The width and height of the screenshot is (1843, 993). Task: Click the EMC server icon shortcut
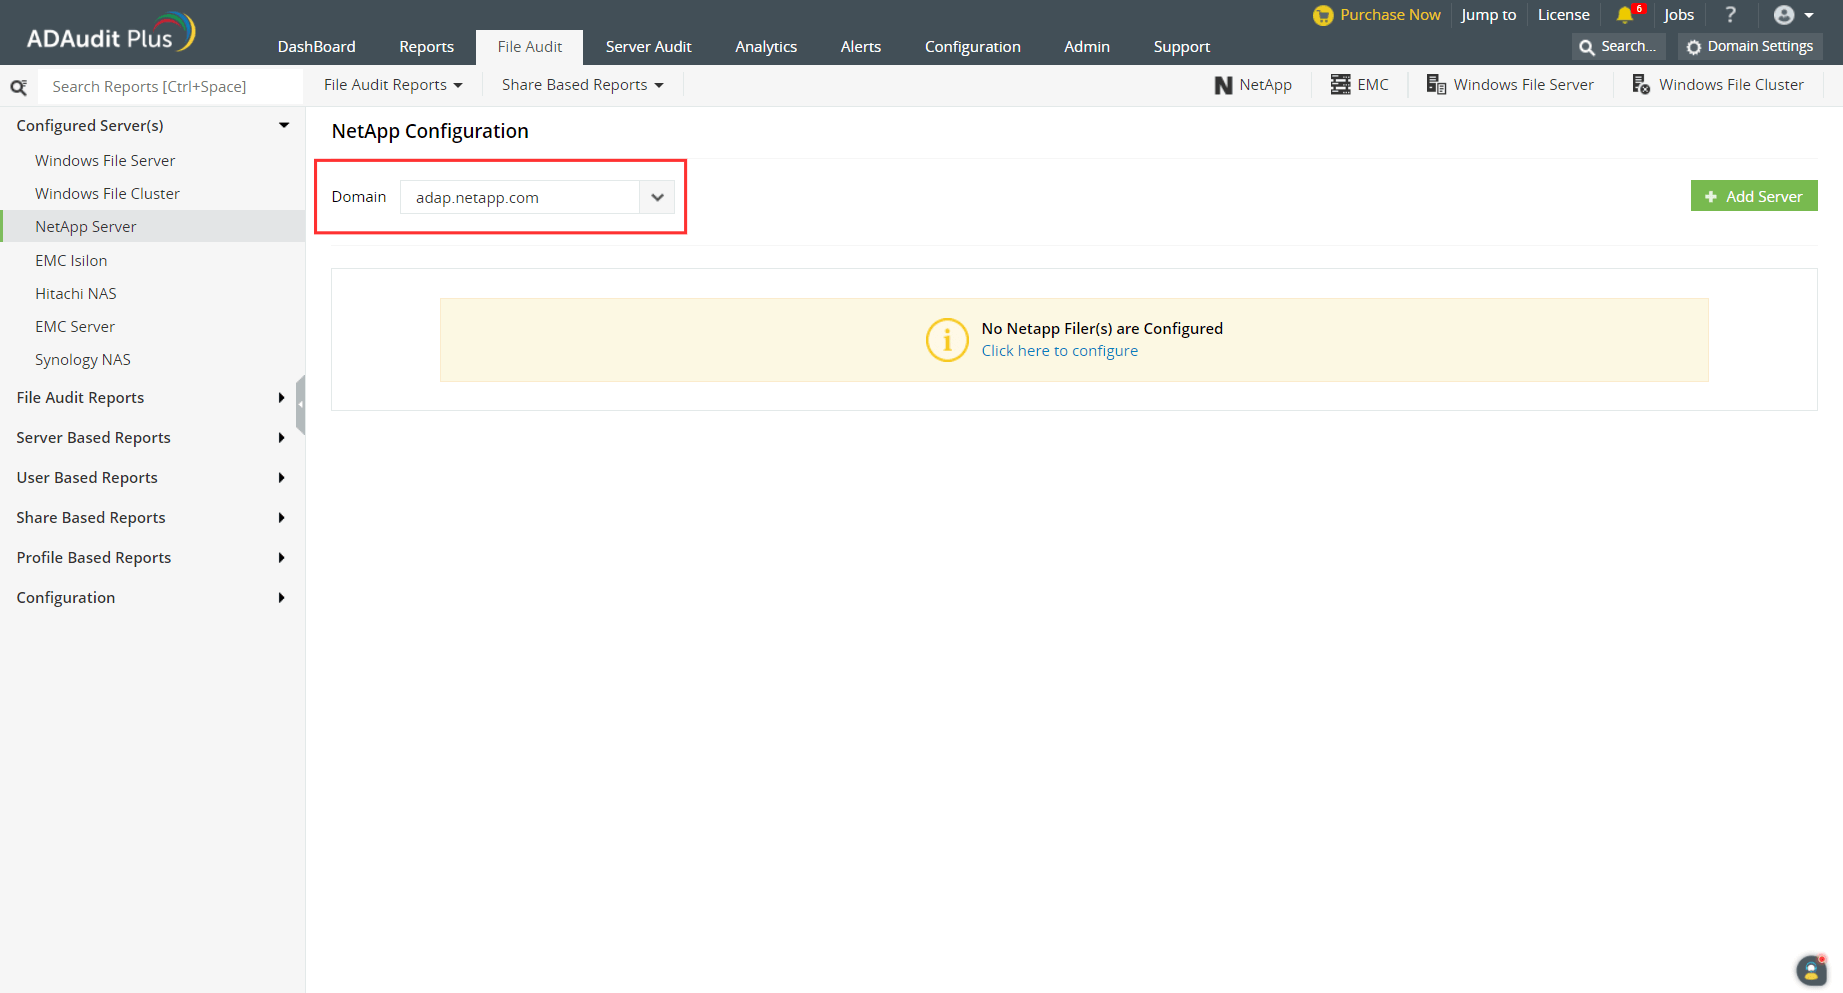[1340, 85]
